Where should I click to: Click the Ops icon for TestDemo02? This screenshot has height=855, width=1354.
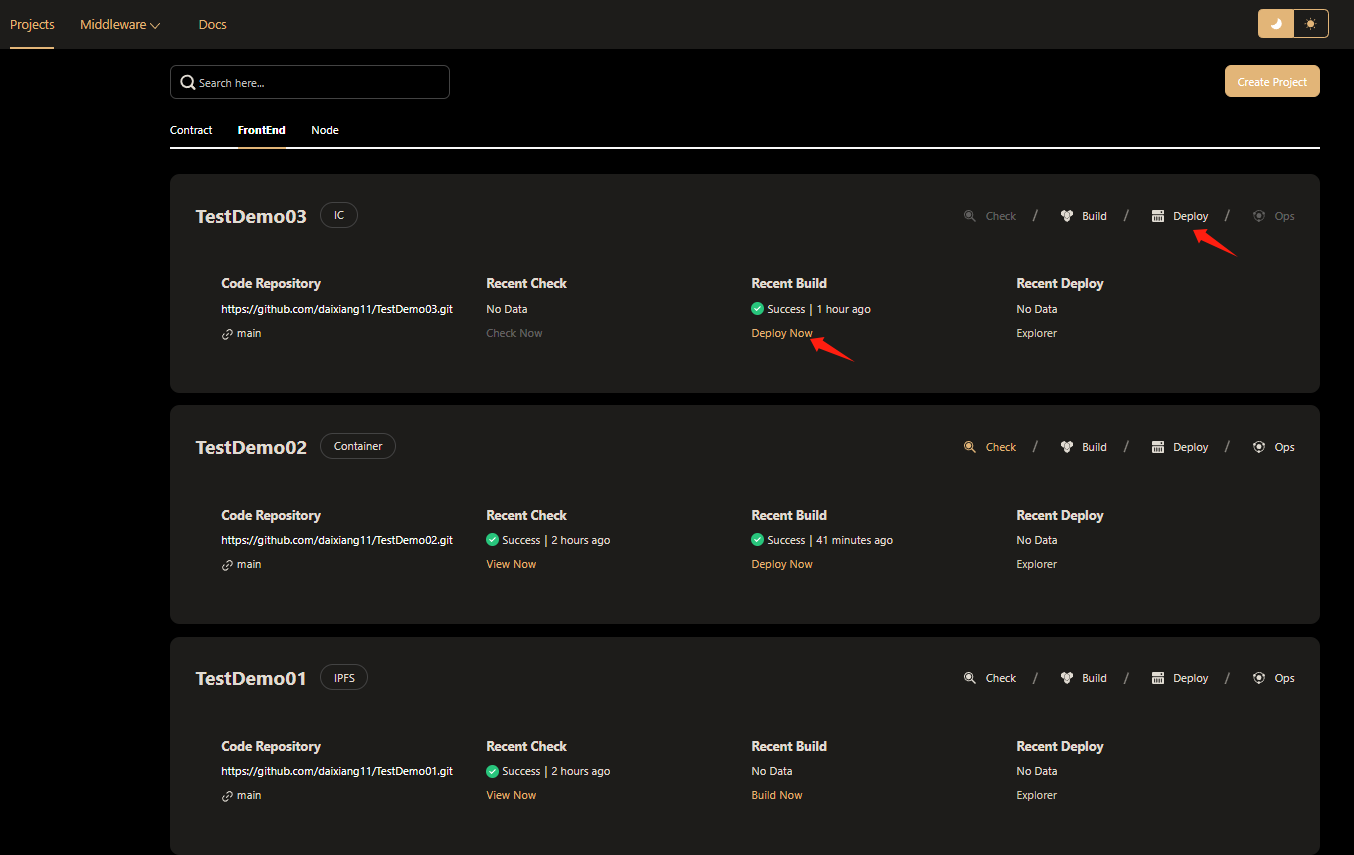1259,447
